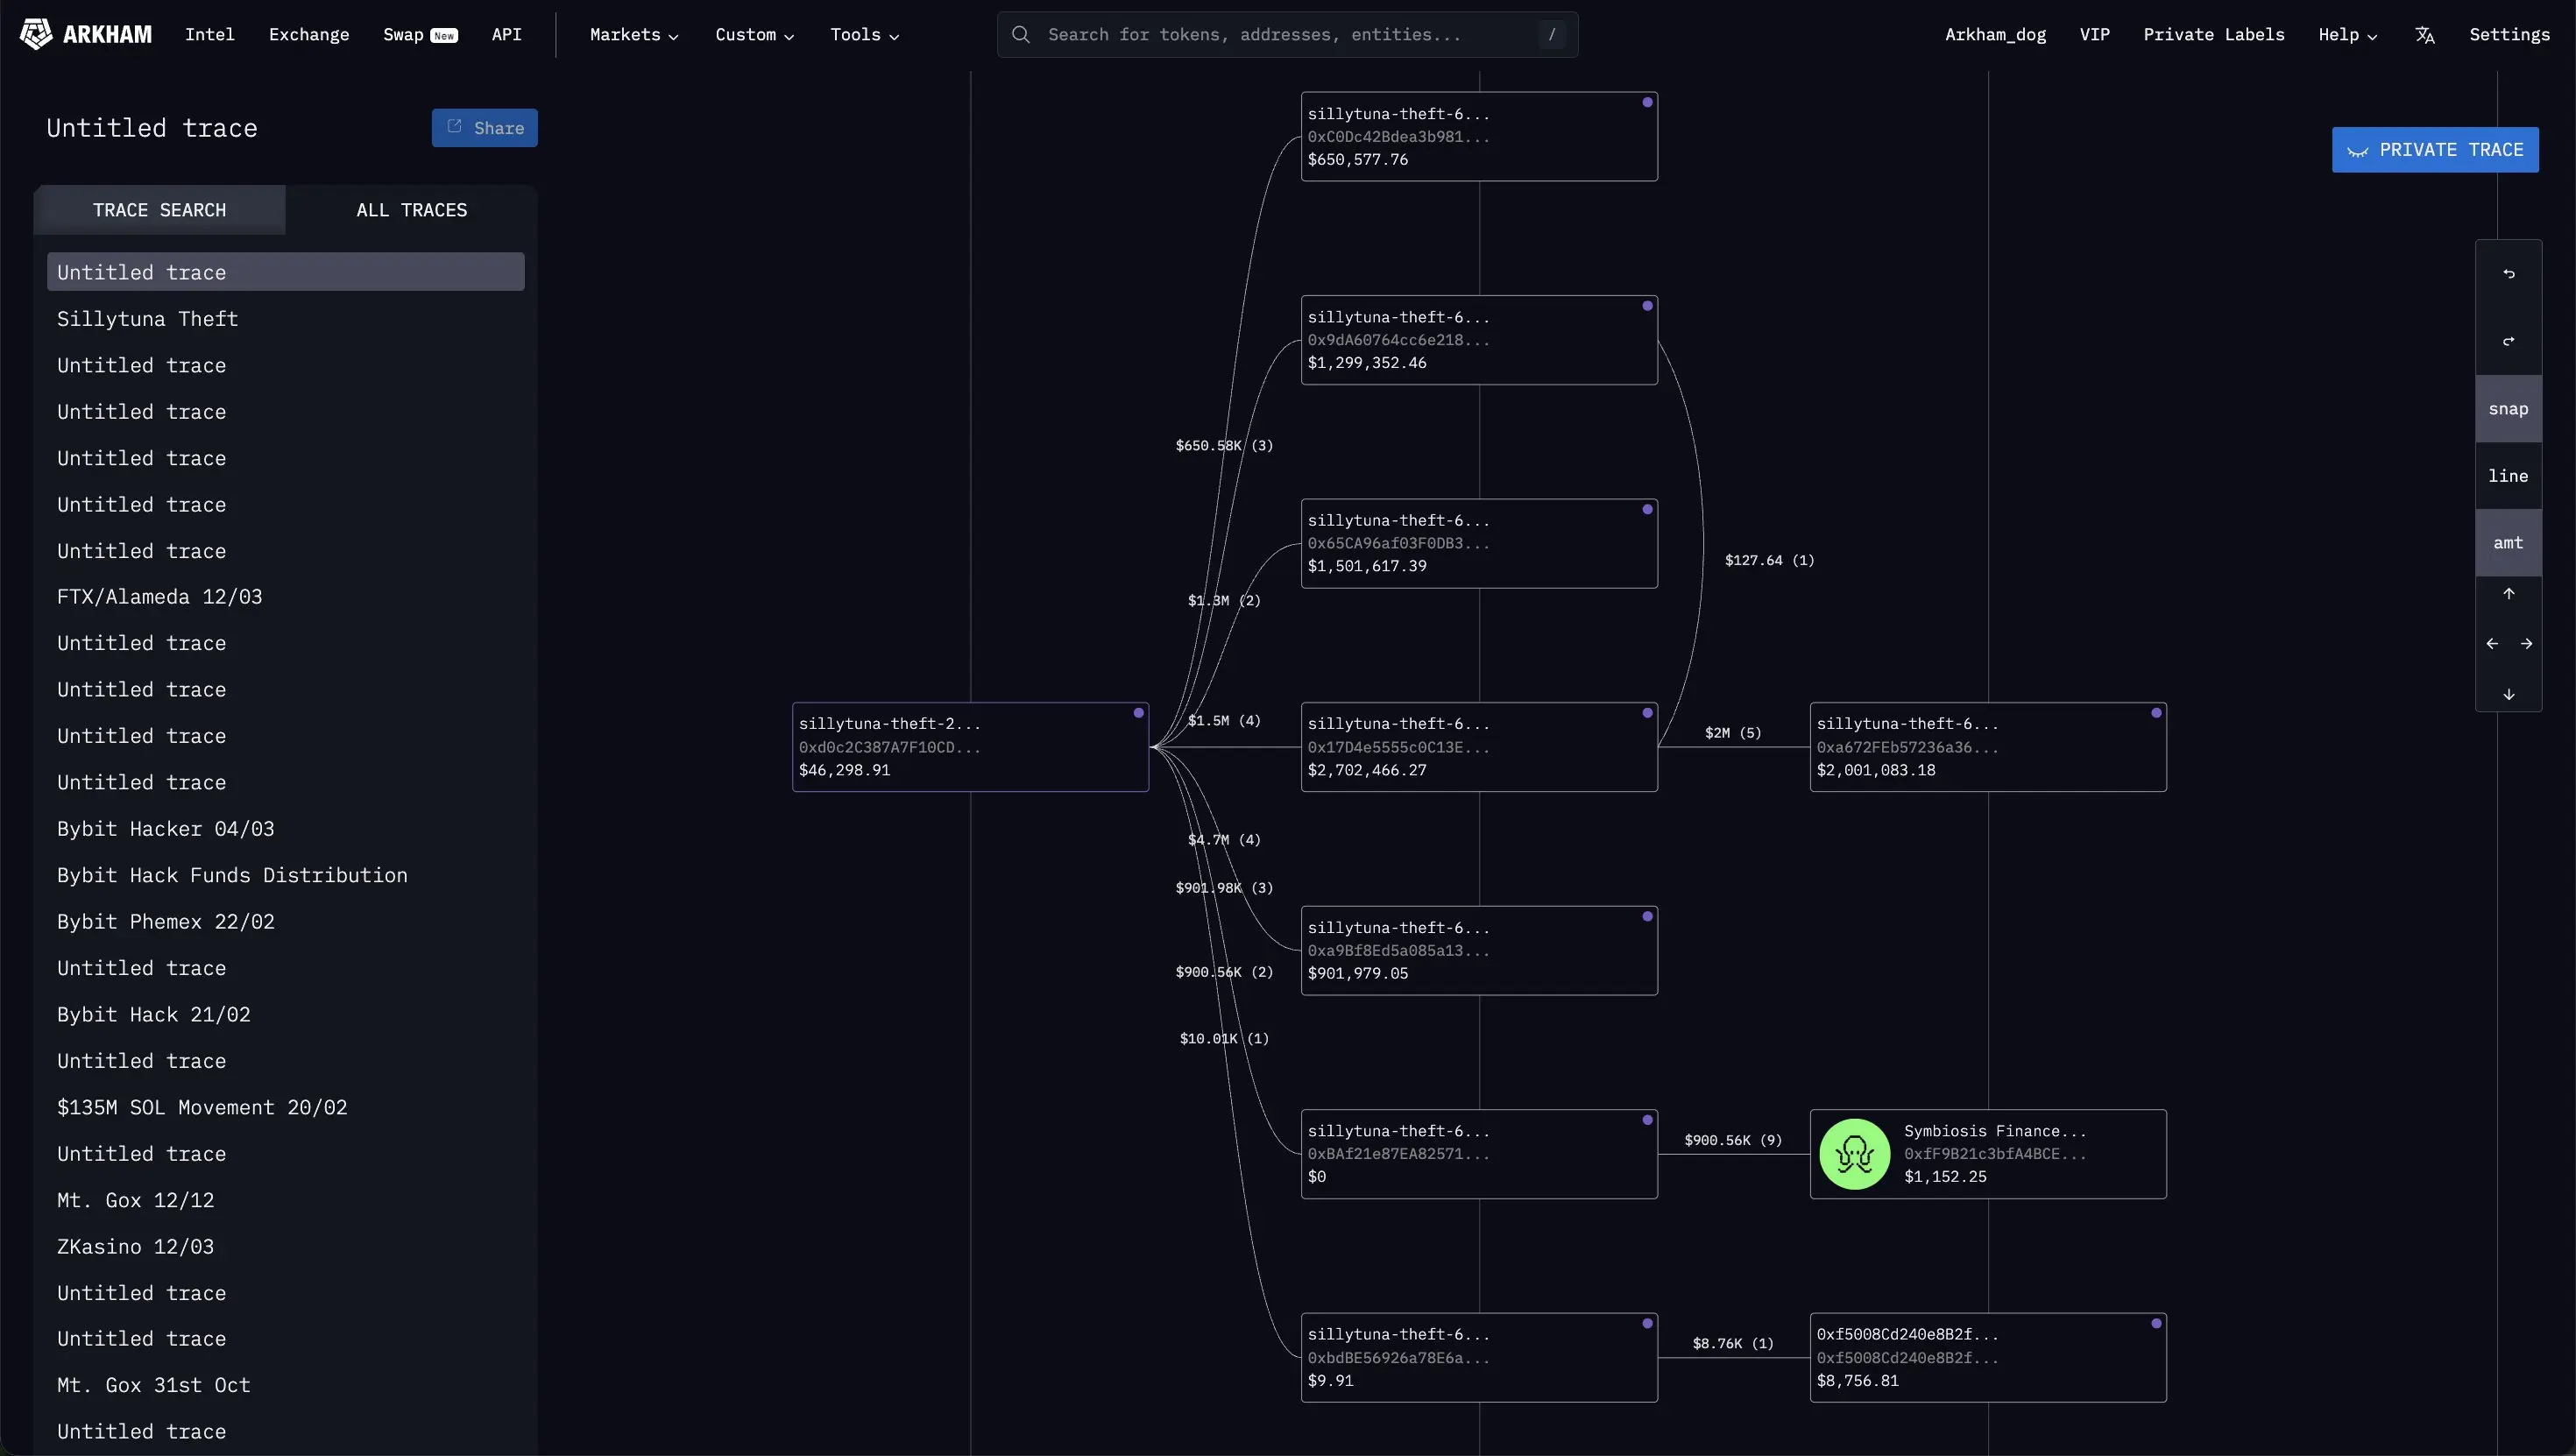Toggle the snap option

pos(2508,409)
